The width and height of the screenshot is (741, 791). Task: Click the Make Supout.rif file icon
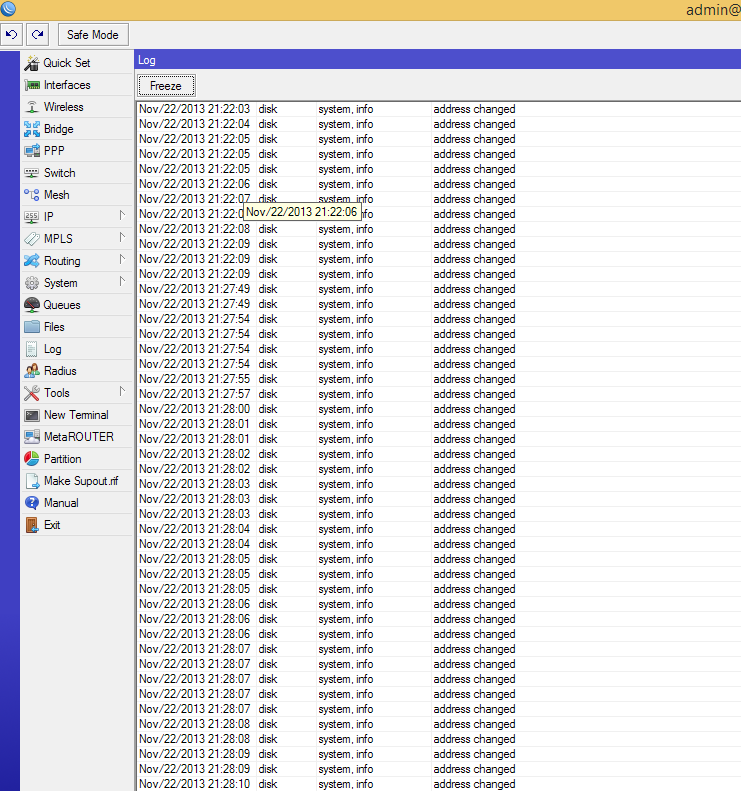pos(32,481)
